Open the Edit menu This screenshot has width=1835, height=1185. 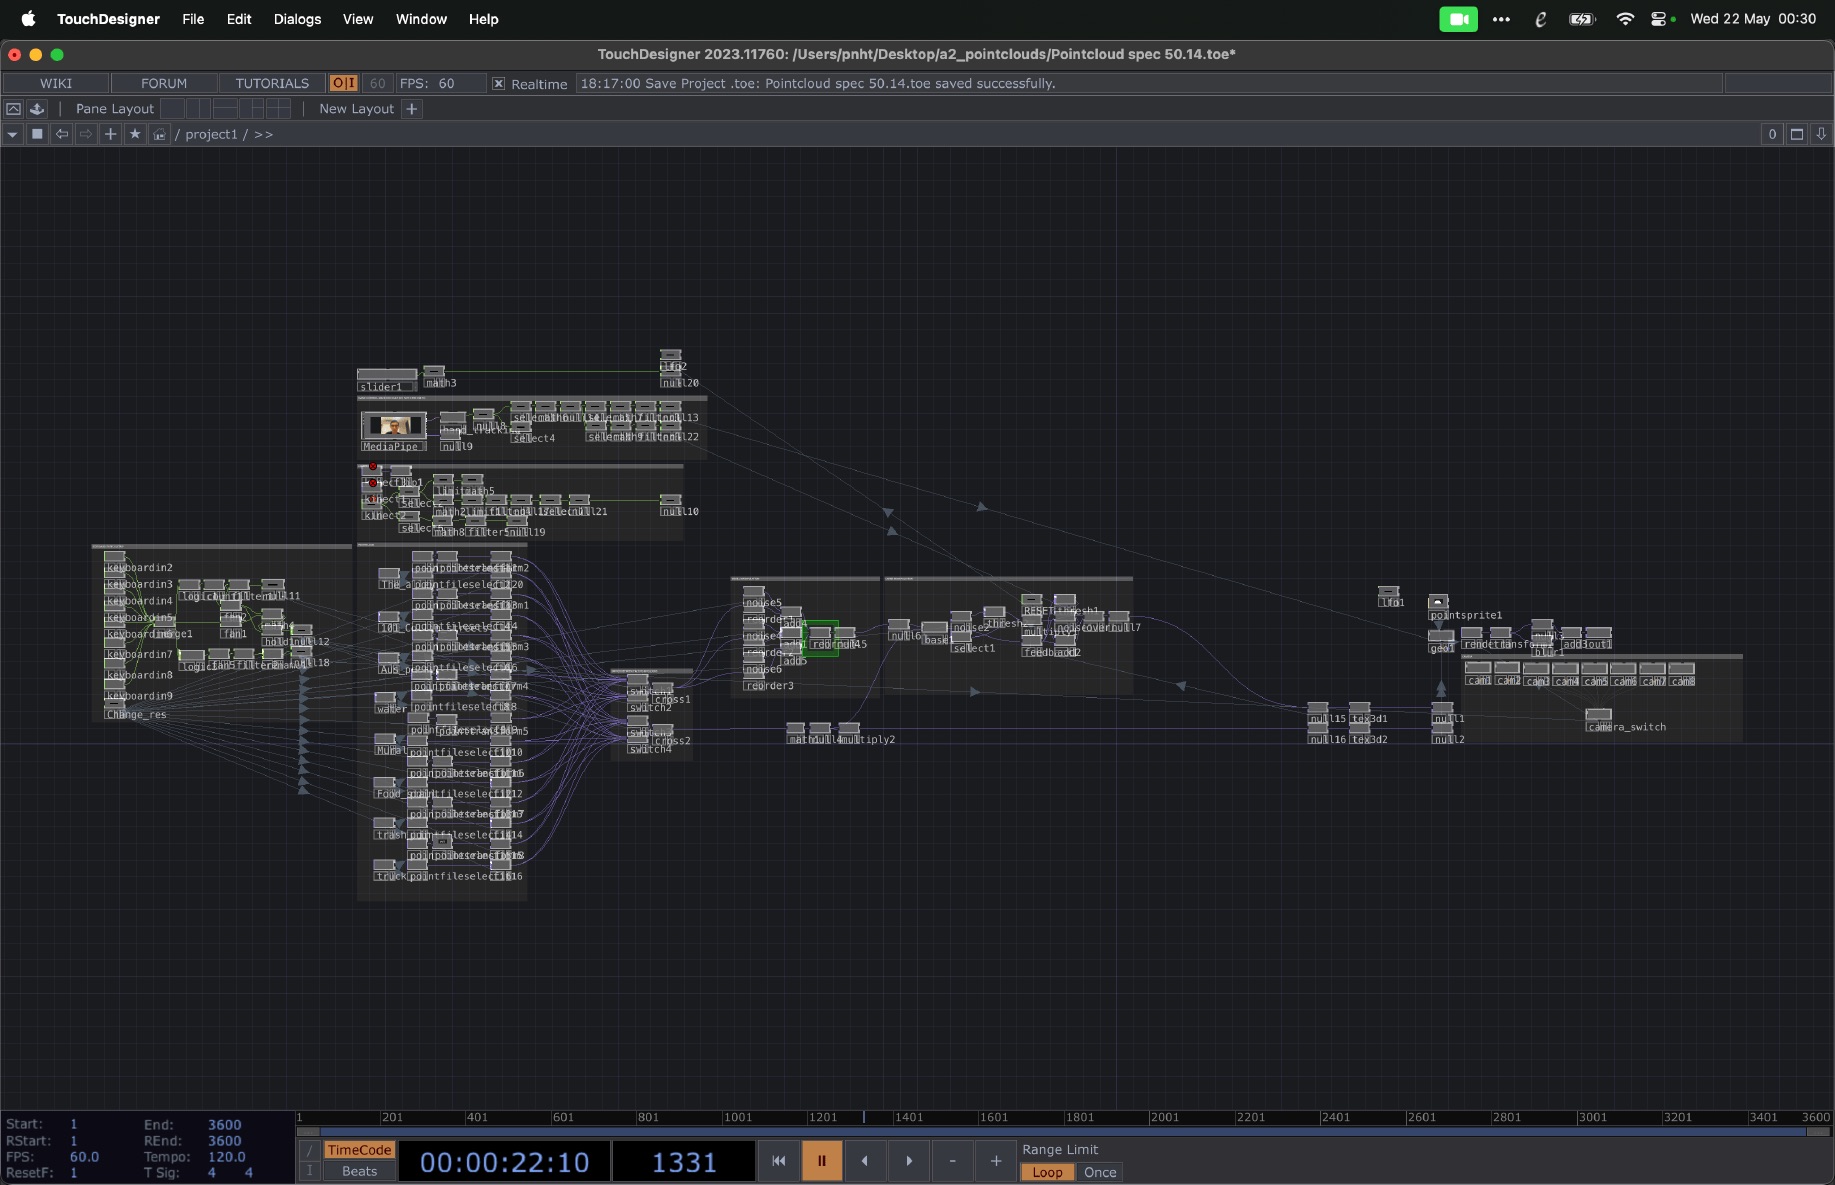pos(239,19)
